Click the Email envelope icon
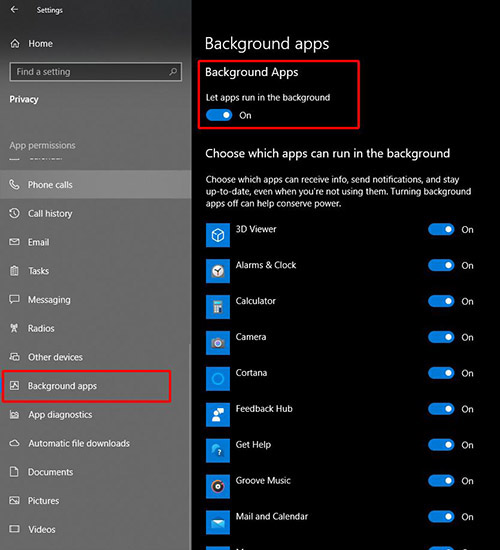The image size is (500, 550). pos(14,242)
